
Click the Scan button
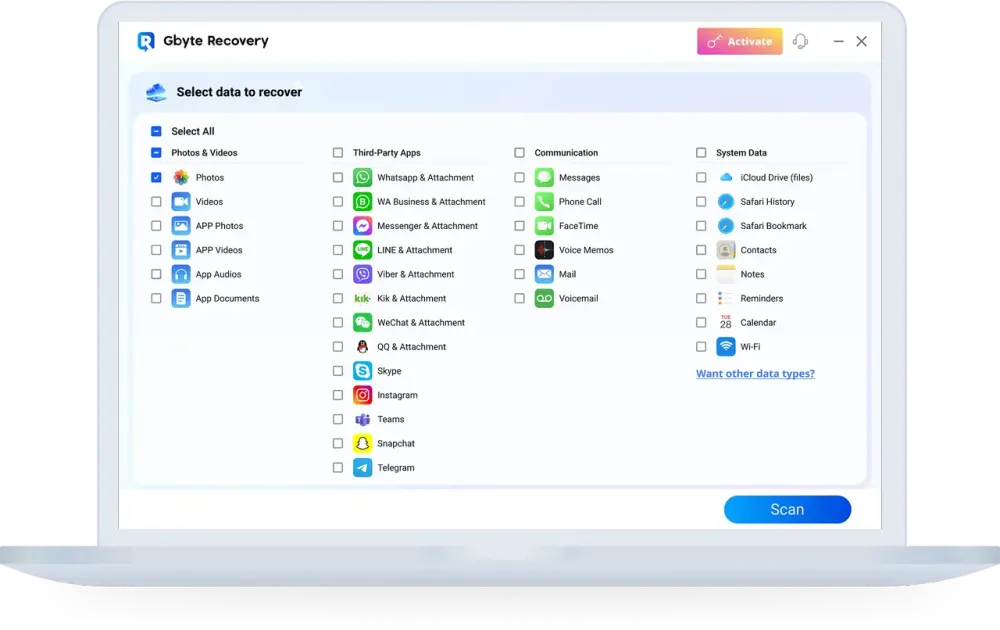click(x=788, y=509)
